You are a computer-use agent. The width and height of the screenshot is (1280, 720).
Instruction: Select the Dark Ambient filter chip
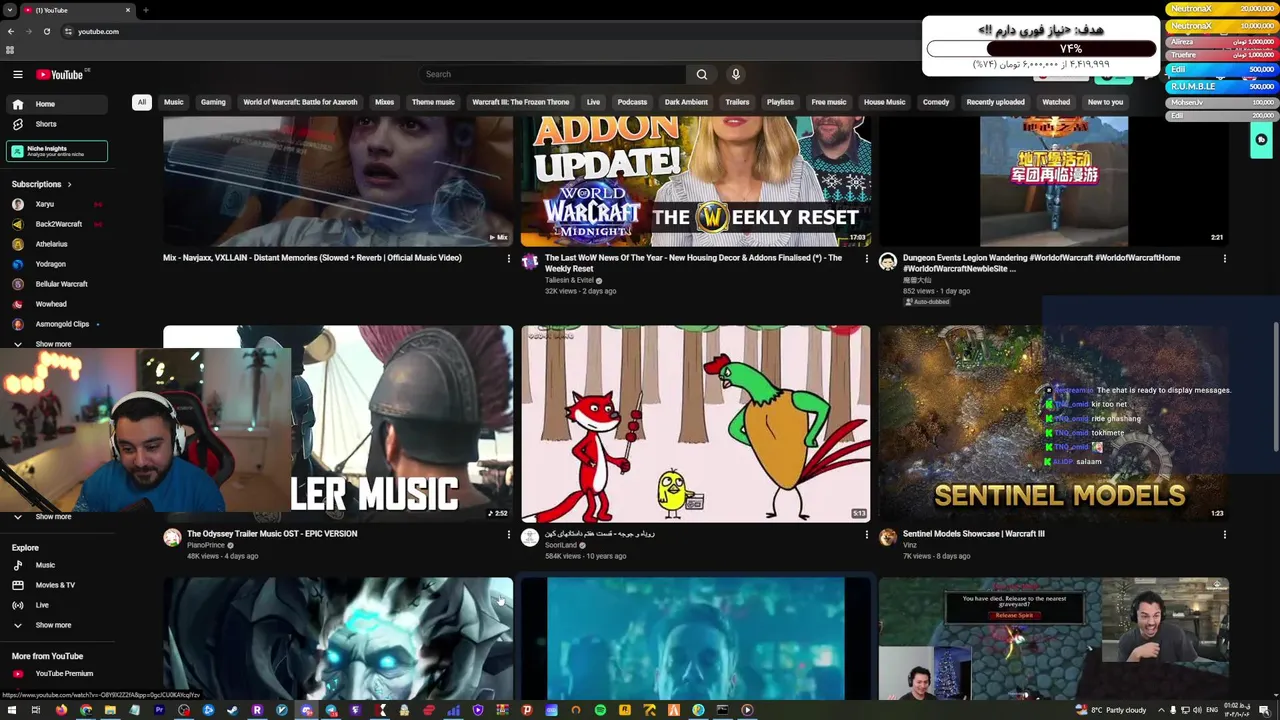(686, 102)
